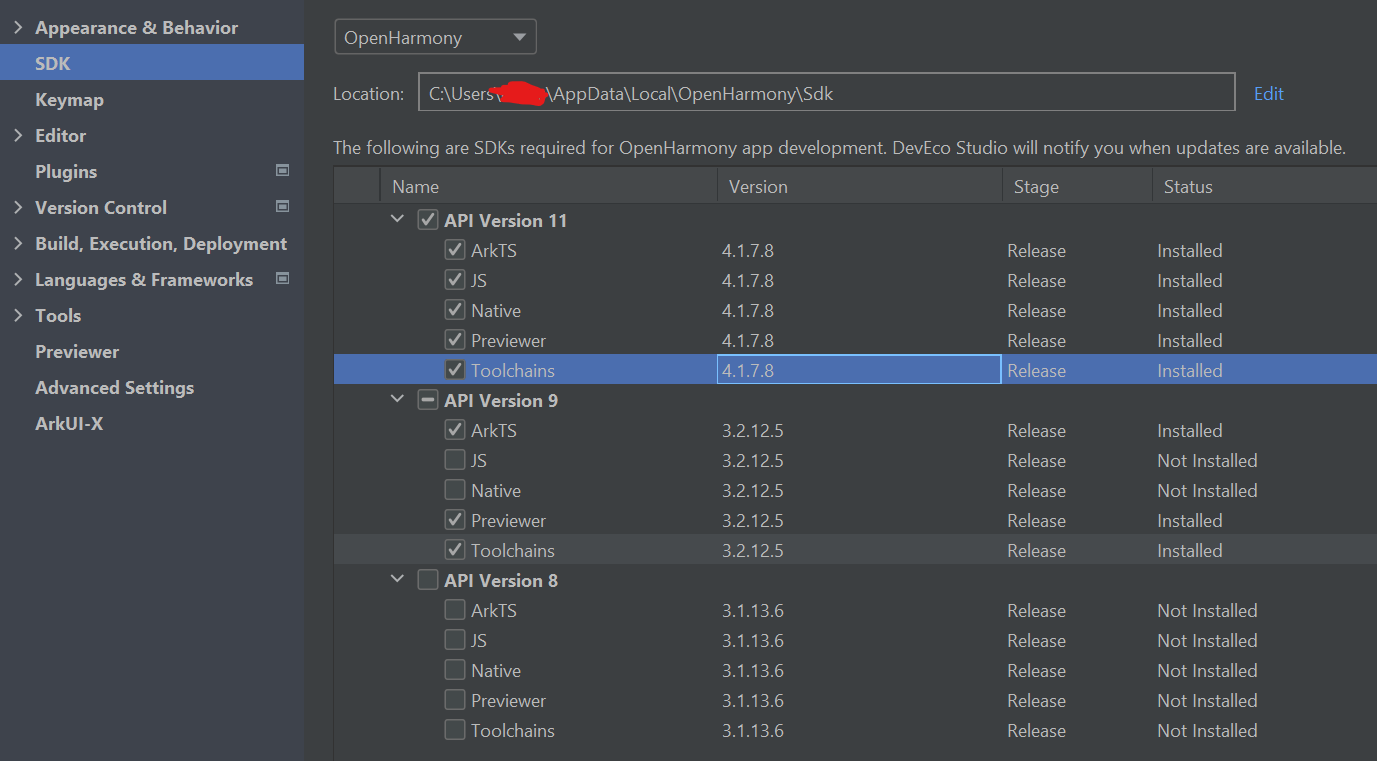
Task: Select the SDK settings page
Action: (152, 63)
